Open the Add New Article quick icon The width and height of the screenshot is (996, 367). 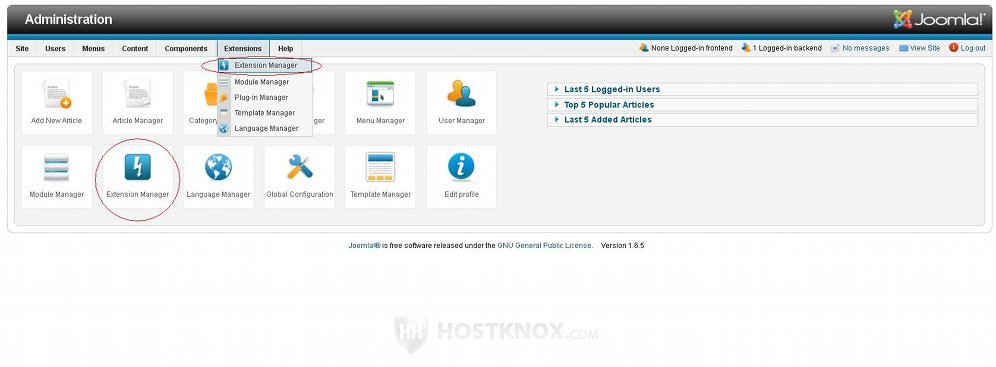[57, 103]
